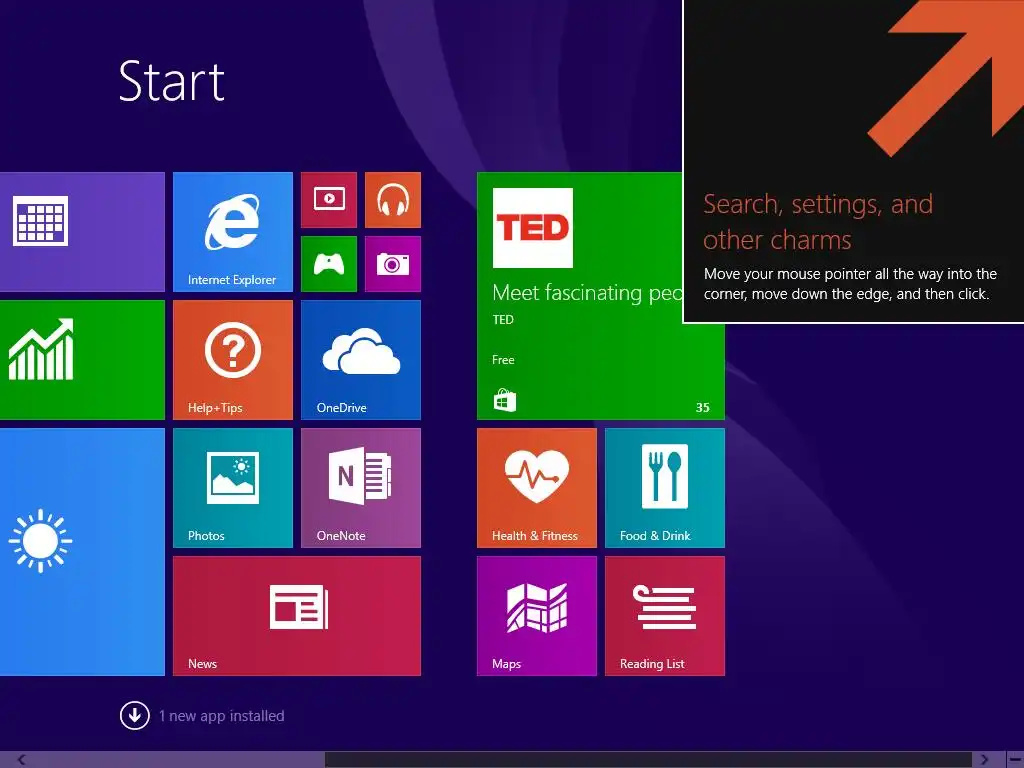This screenshot has width=1024, height=768.
Task: Launch Internet Explorer tile
Action: click(x=232, y=232)
